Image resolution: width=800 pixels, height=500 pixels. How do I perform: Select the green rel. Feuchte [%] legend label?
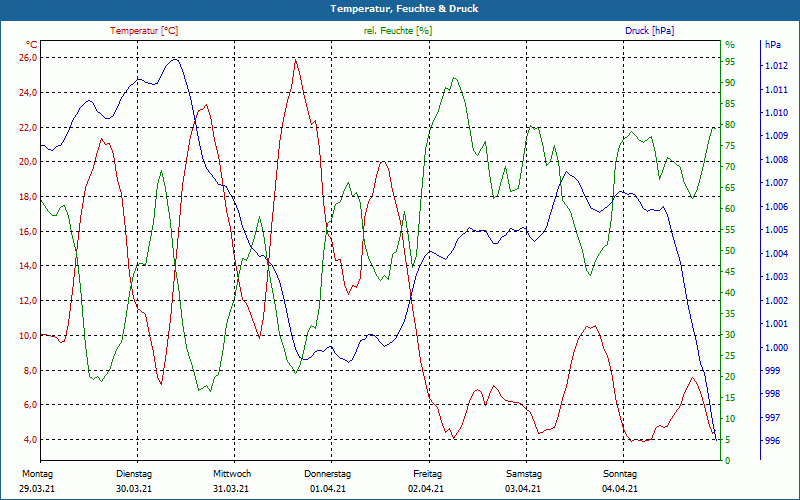point(397,31)
